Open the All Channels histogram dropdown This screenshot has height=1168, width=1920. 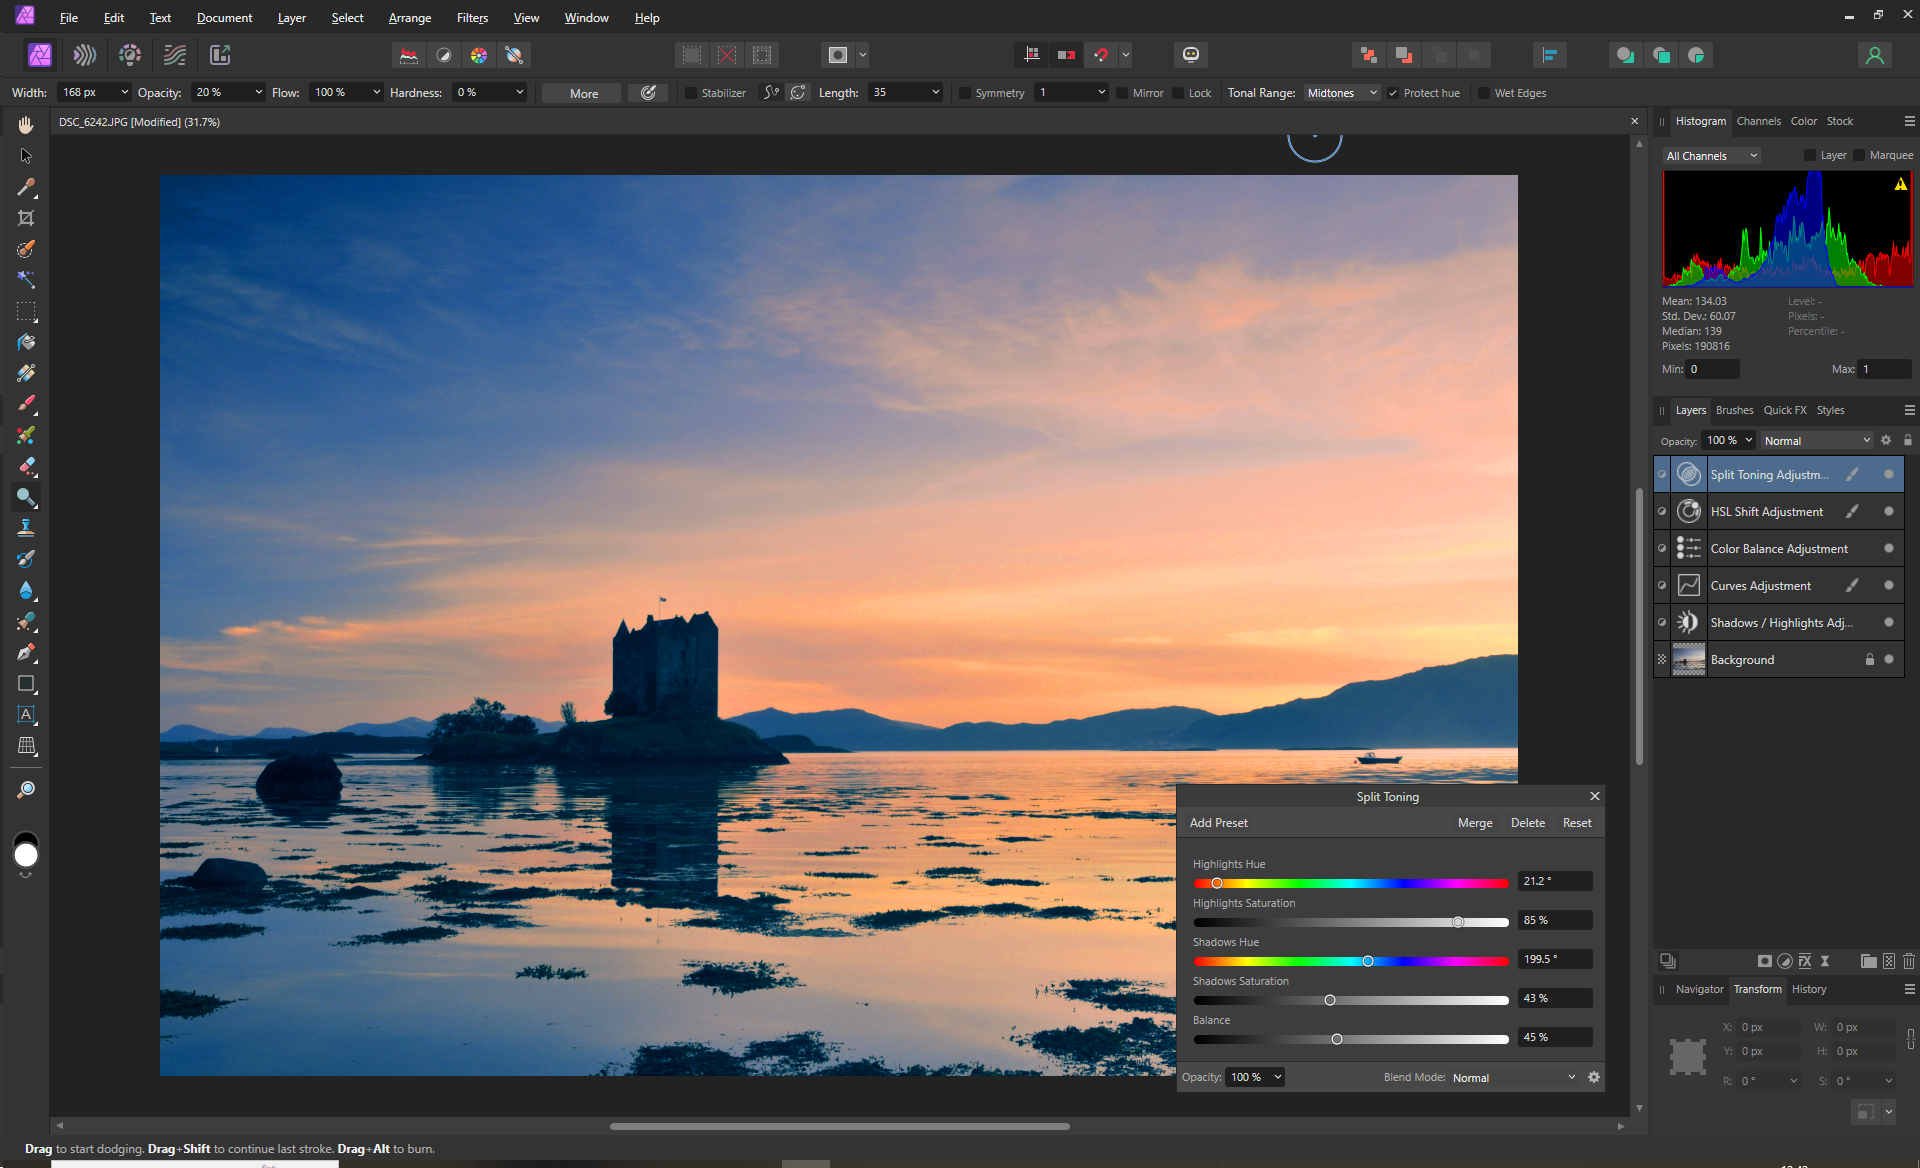tap(1711, 156)
